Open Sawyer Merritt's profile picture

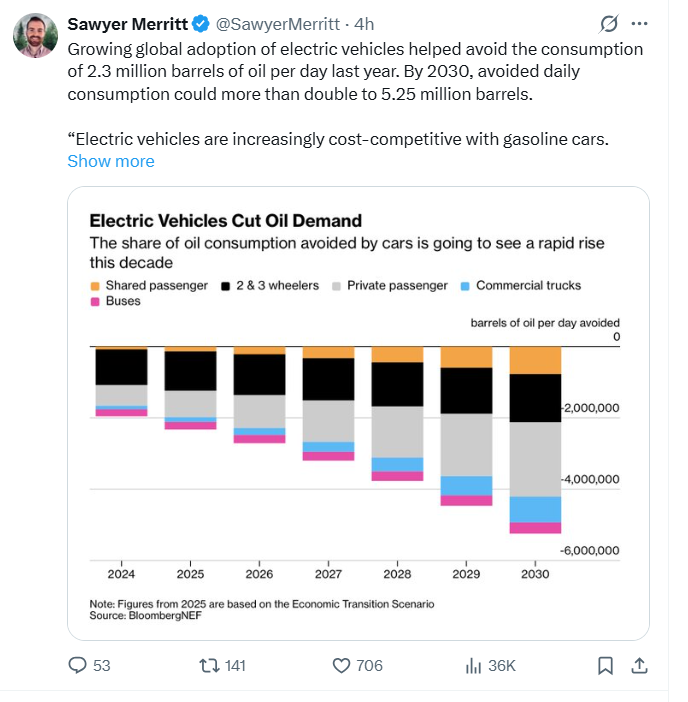(34, 36)
